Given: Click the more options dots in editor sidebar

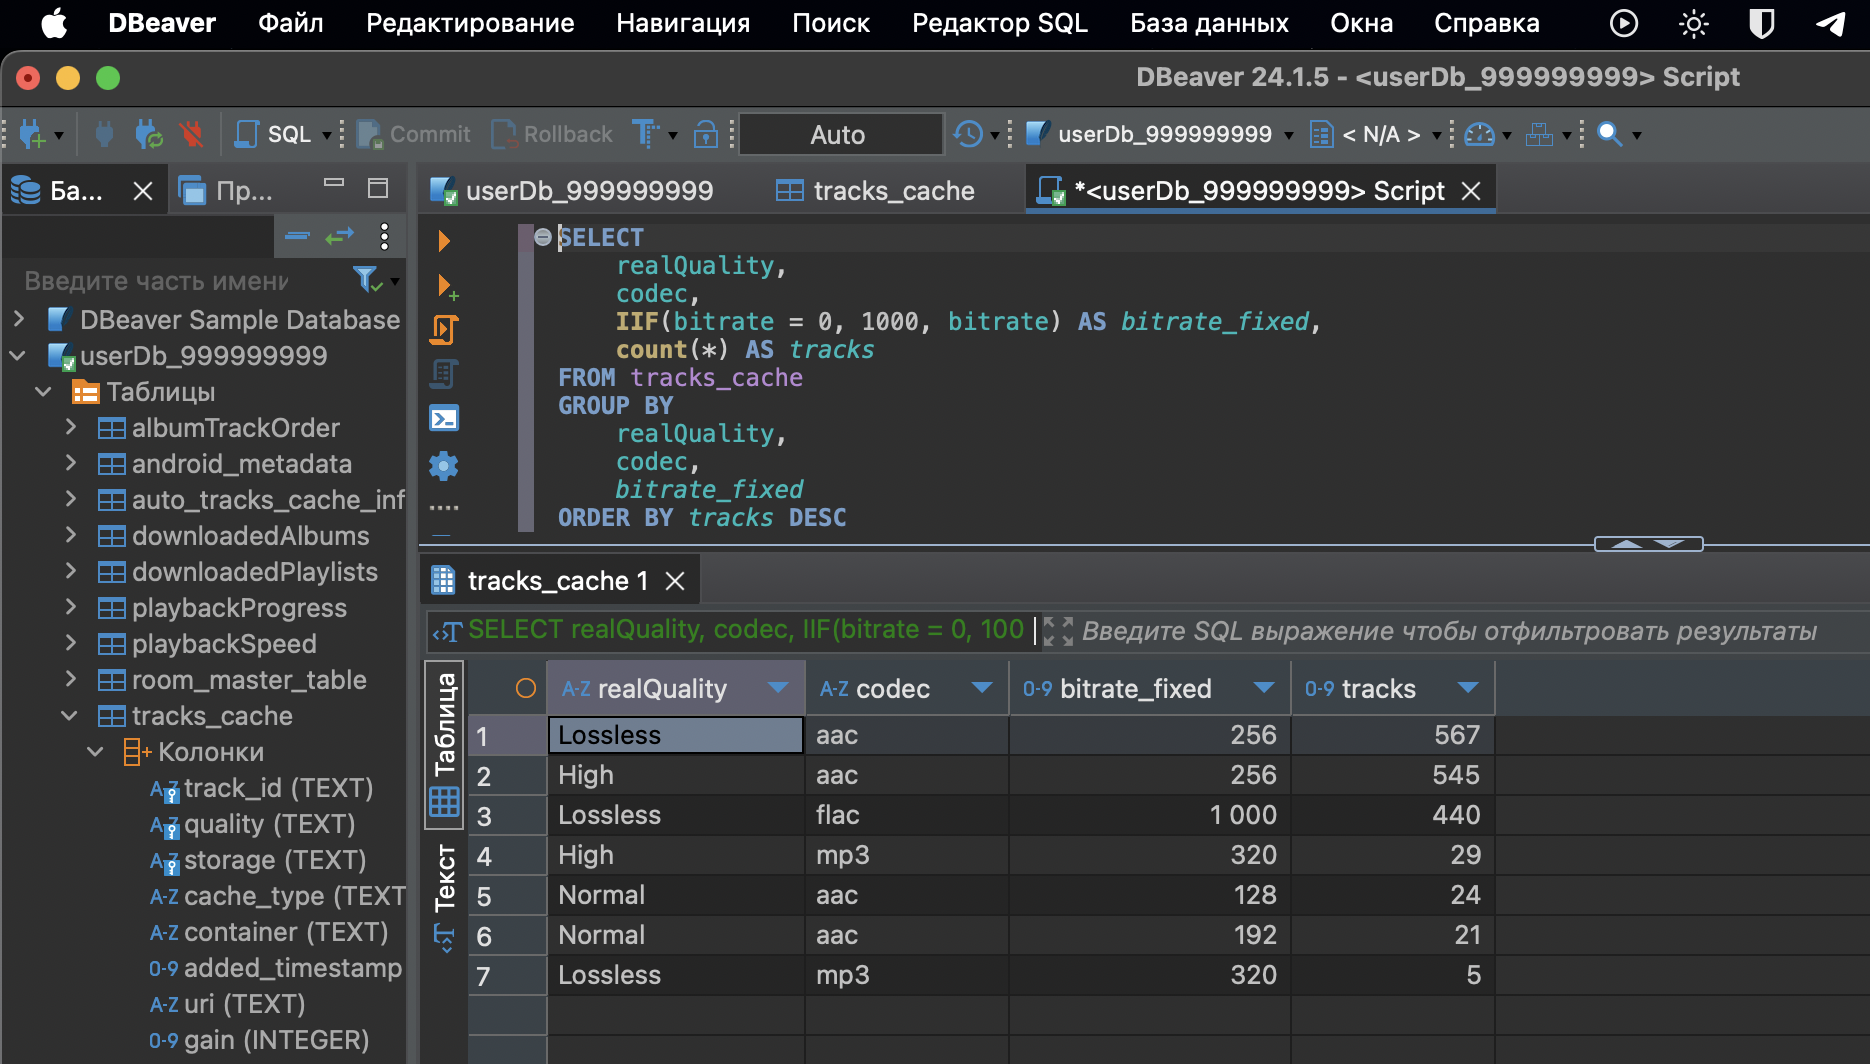Looking at the screenshot, I should pyautogui.click(x=444, y=508).
